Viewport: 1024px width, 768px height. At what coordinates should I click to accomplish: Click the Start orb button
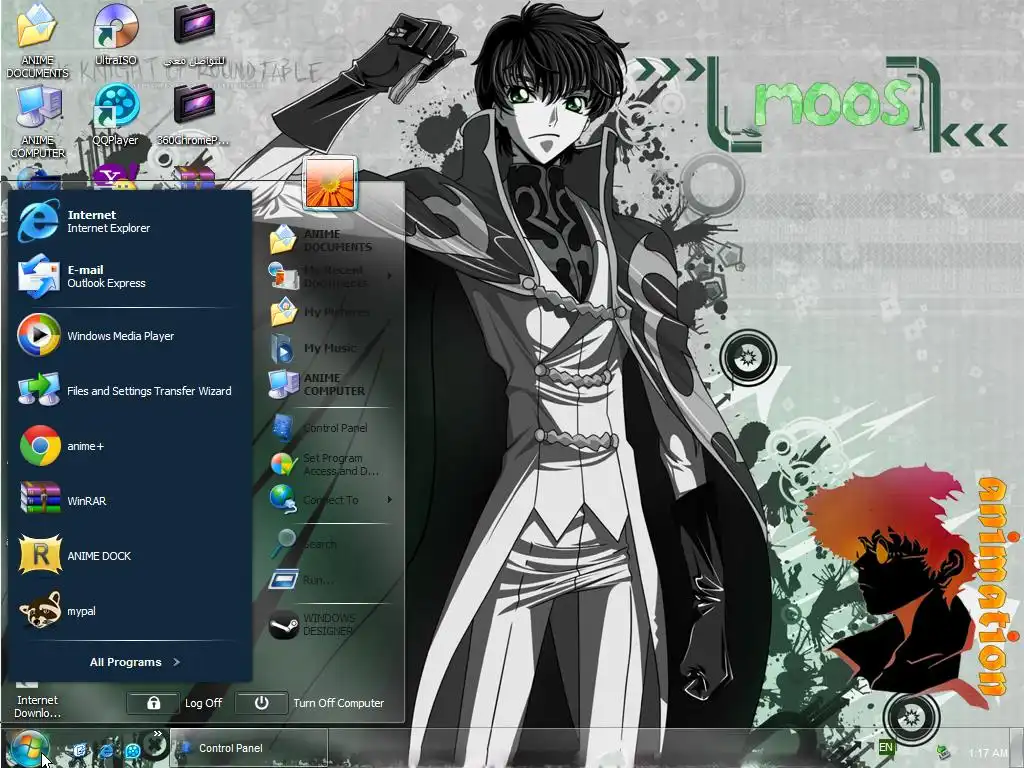click(x=28, y=748)
